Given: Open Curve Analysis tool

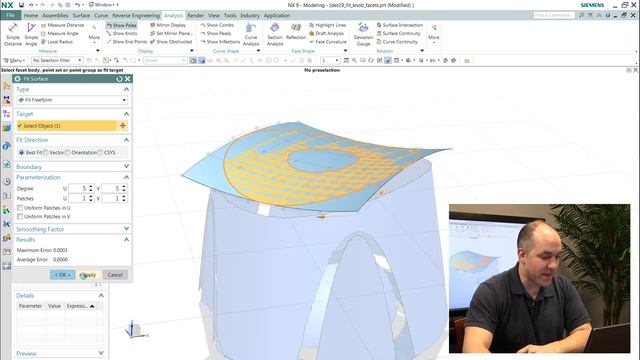Looking at the screenshot, I should (x=251, y=34).
